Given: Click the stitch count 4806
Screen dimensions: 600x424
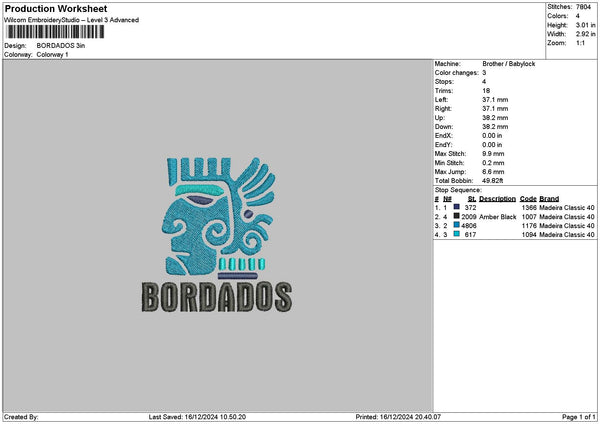Looking at the screenshot, I should [469, 226].
